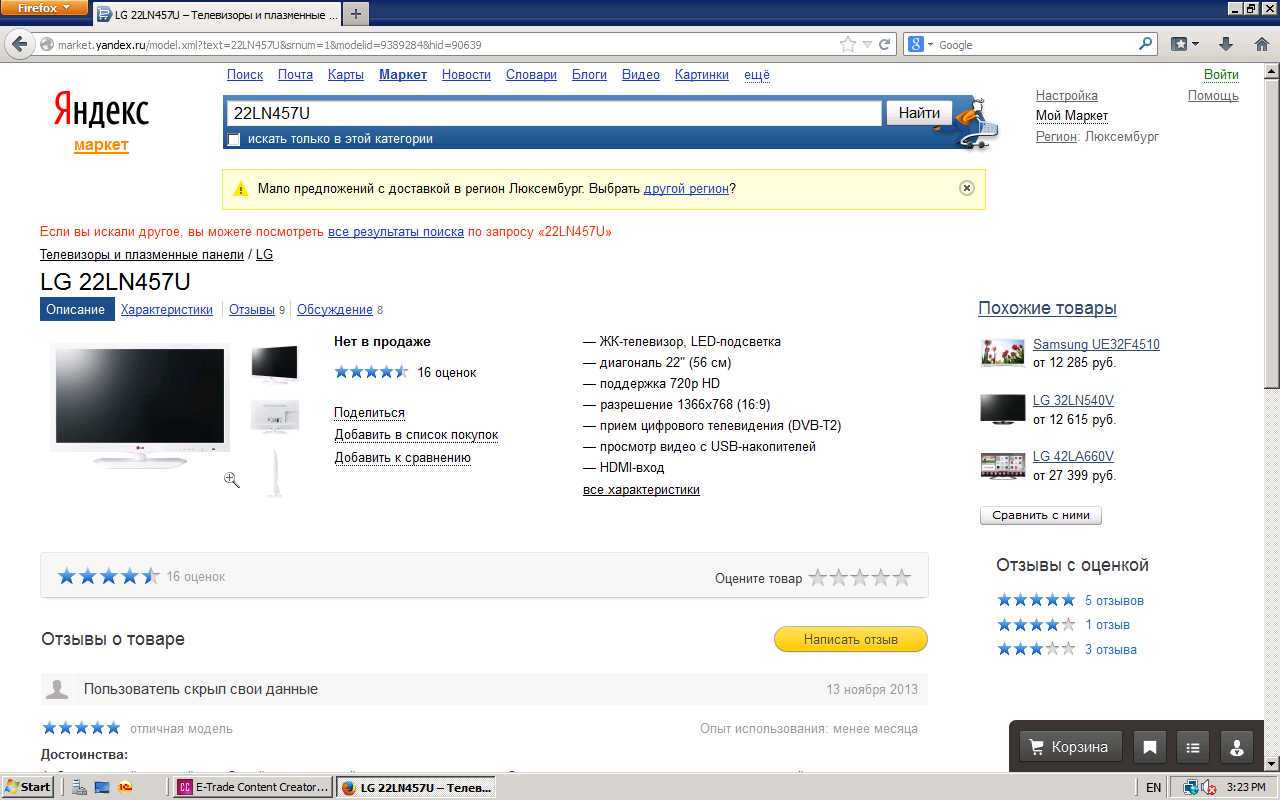Click the grey avatar of the hidden reviewer
The width and height of the screenshot is (1280, 800).
pos(58,689)
